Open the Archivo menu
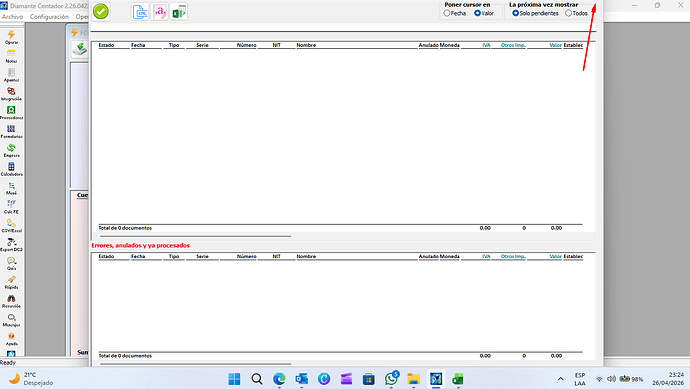Screen dimensions: 690x389 coord(12,17)
